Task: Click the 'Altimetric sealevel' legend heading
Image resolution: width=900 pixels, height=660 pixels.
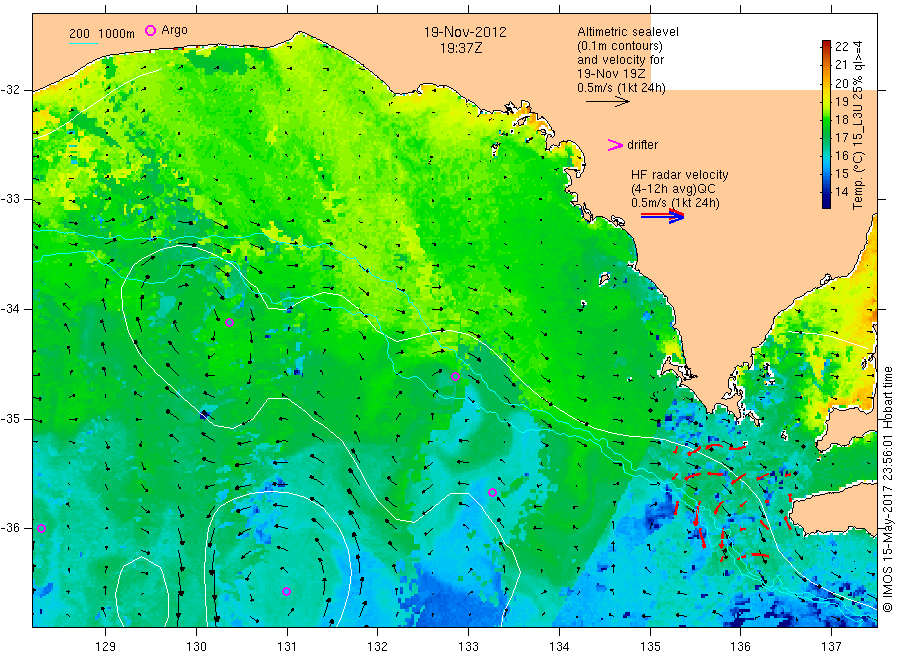Action: [628, 32]
